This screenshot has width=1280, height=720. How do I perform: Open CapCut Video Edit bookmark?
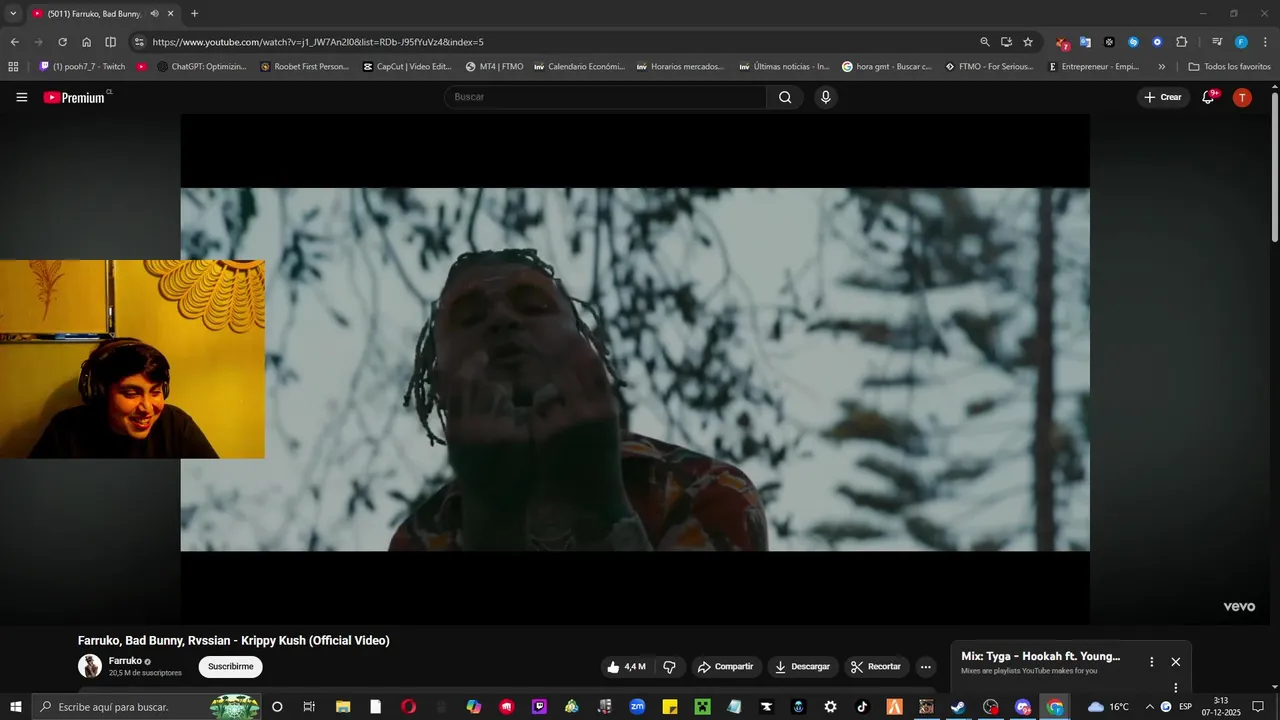tap(407, 67)
